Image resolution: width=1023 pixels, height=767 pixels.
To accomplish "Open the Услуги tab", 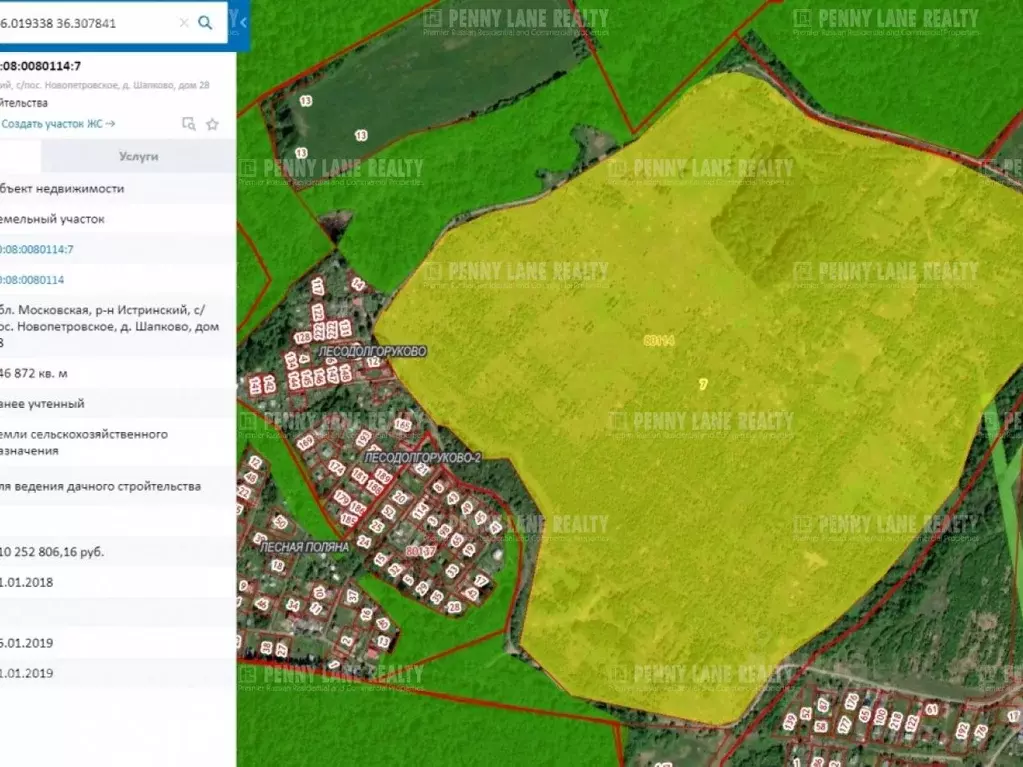I will pyautogui.click(x=138, y=156).
